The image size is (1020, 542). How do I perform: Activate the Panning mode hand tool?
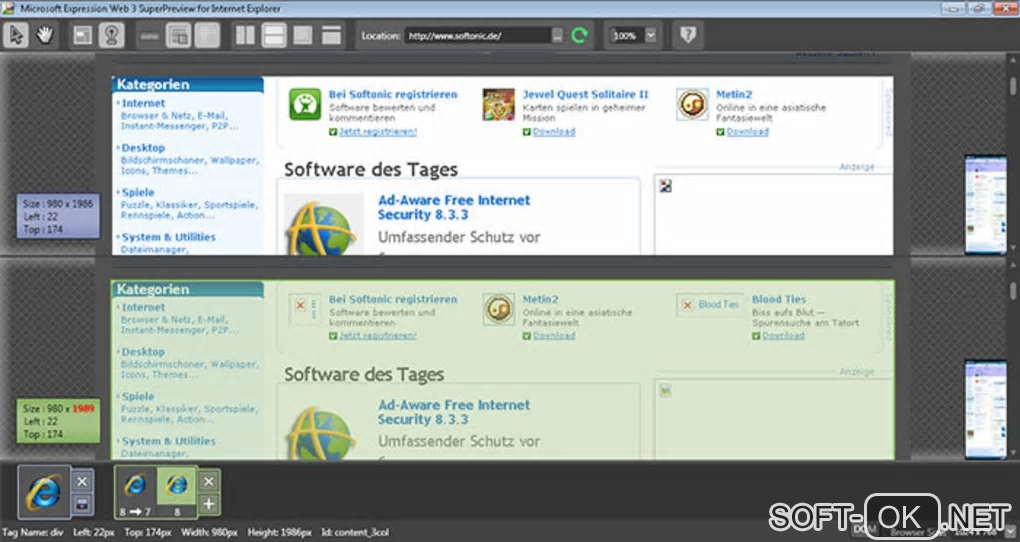[x=45, y=35]
